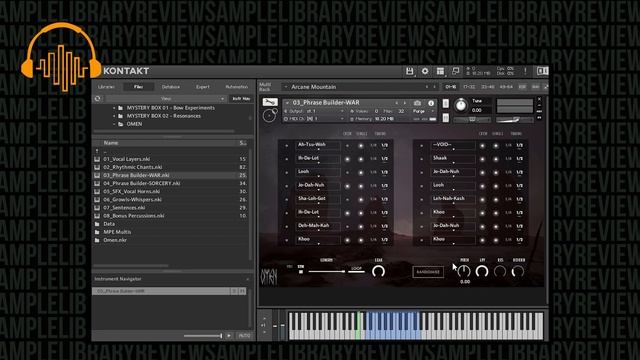Click the lower M mute button
The height and width of the screenshot is (360, 640).
click(446, 118)
